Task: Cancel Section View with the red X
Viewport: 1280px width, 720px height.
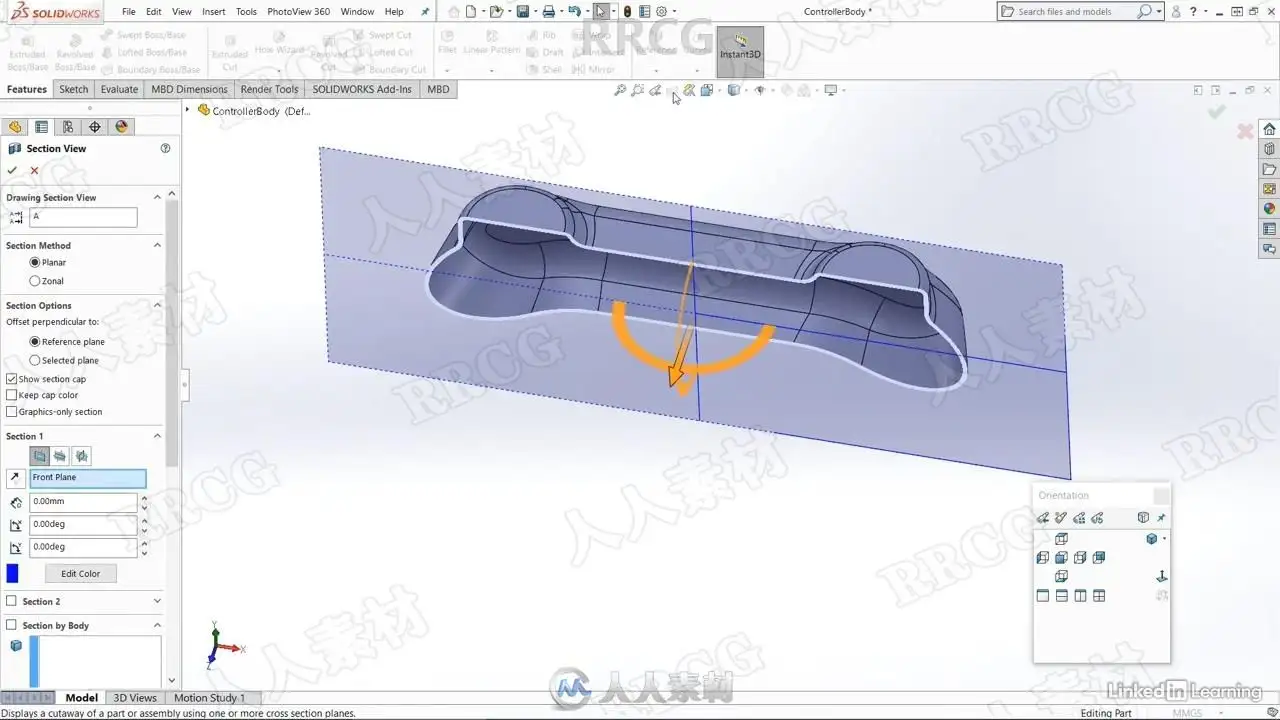Action: 34,170
